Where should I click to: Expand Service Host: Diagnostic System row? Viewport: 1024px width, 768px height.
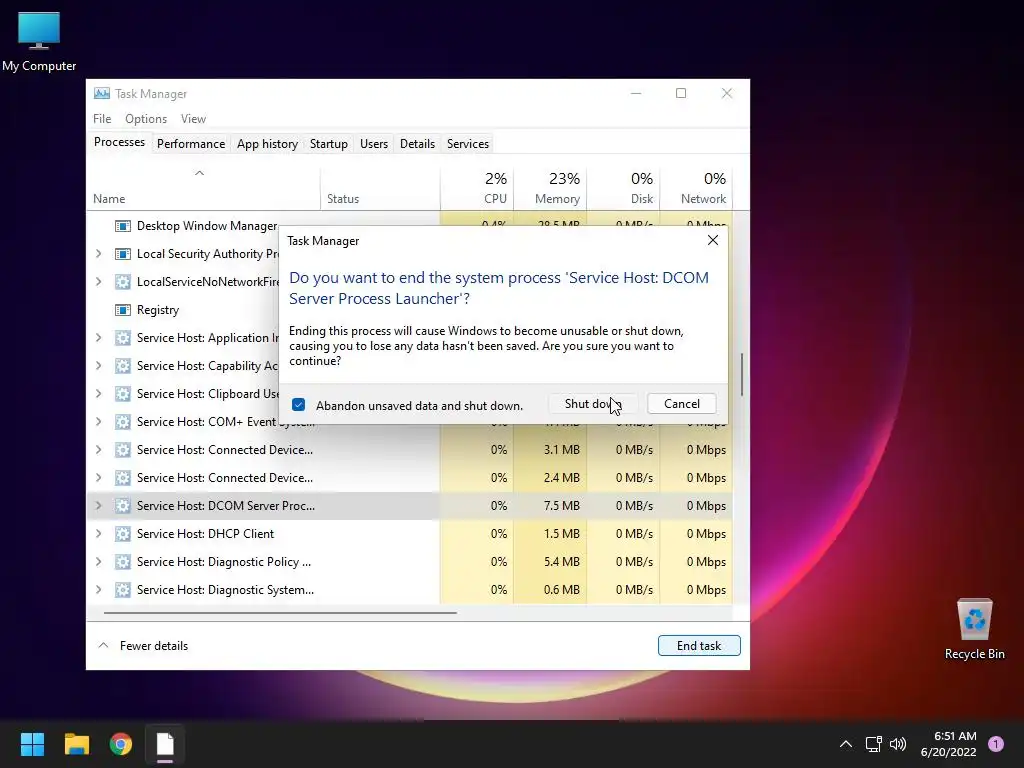(x=99, y=590)
